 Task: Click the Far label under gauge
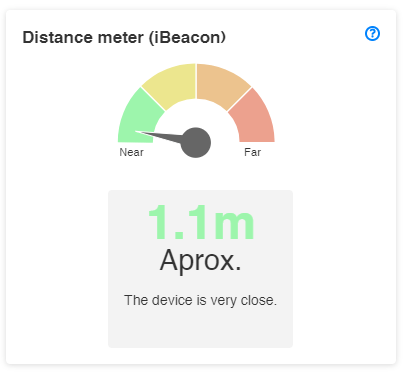252,152
